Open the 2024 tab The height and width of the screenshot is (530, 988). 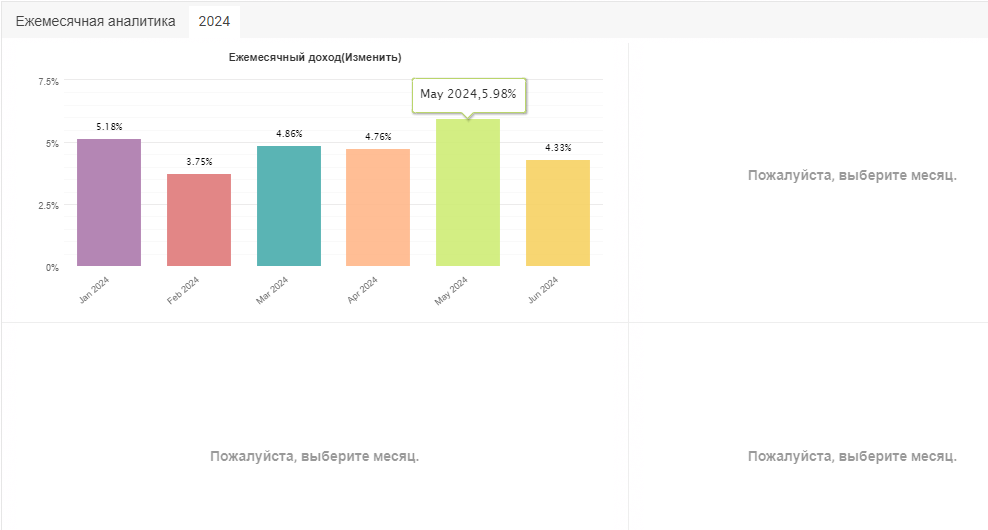[x=214, y=21]
